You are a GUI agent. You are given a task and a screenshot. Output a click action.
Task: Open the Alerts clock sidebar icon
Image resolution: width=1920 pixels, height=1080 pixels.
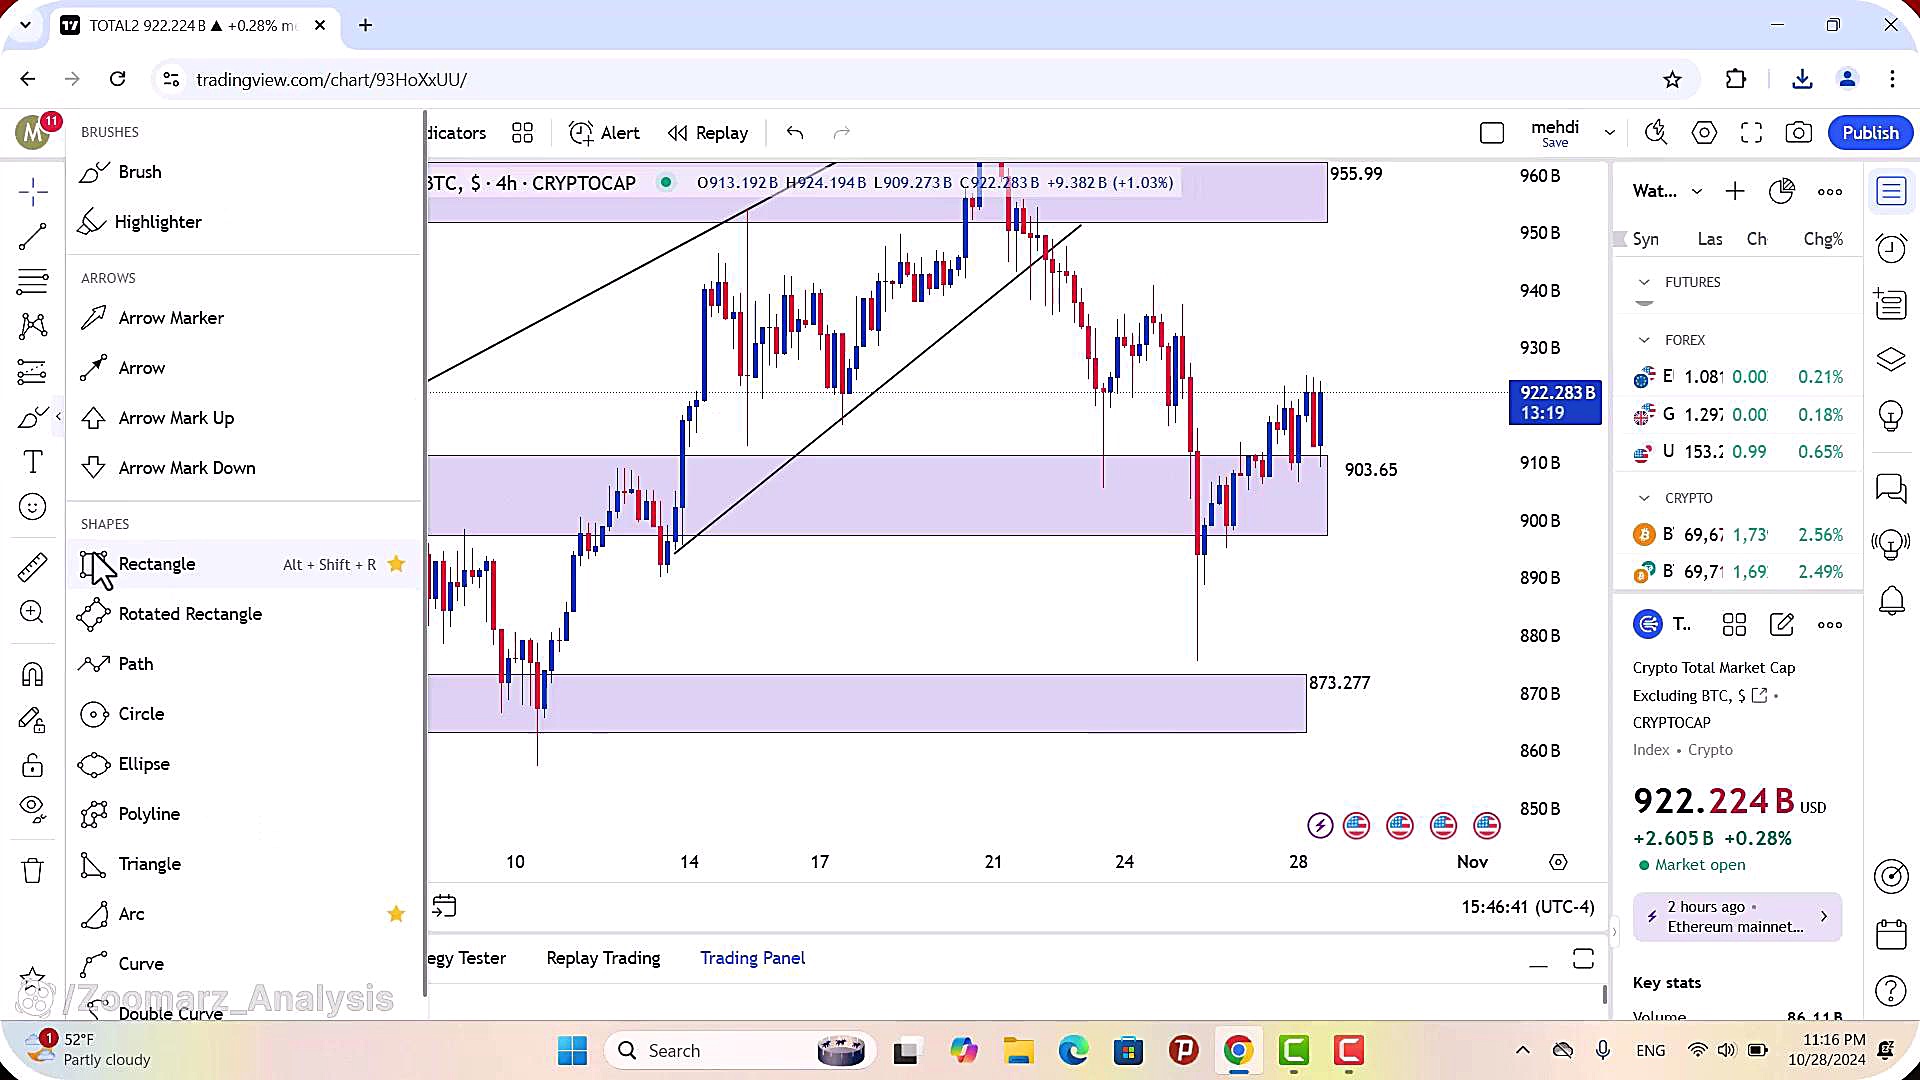pos(1891,247)
